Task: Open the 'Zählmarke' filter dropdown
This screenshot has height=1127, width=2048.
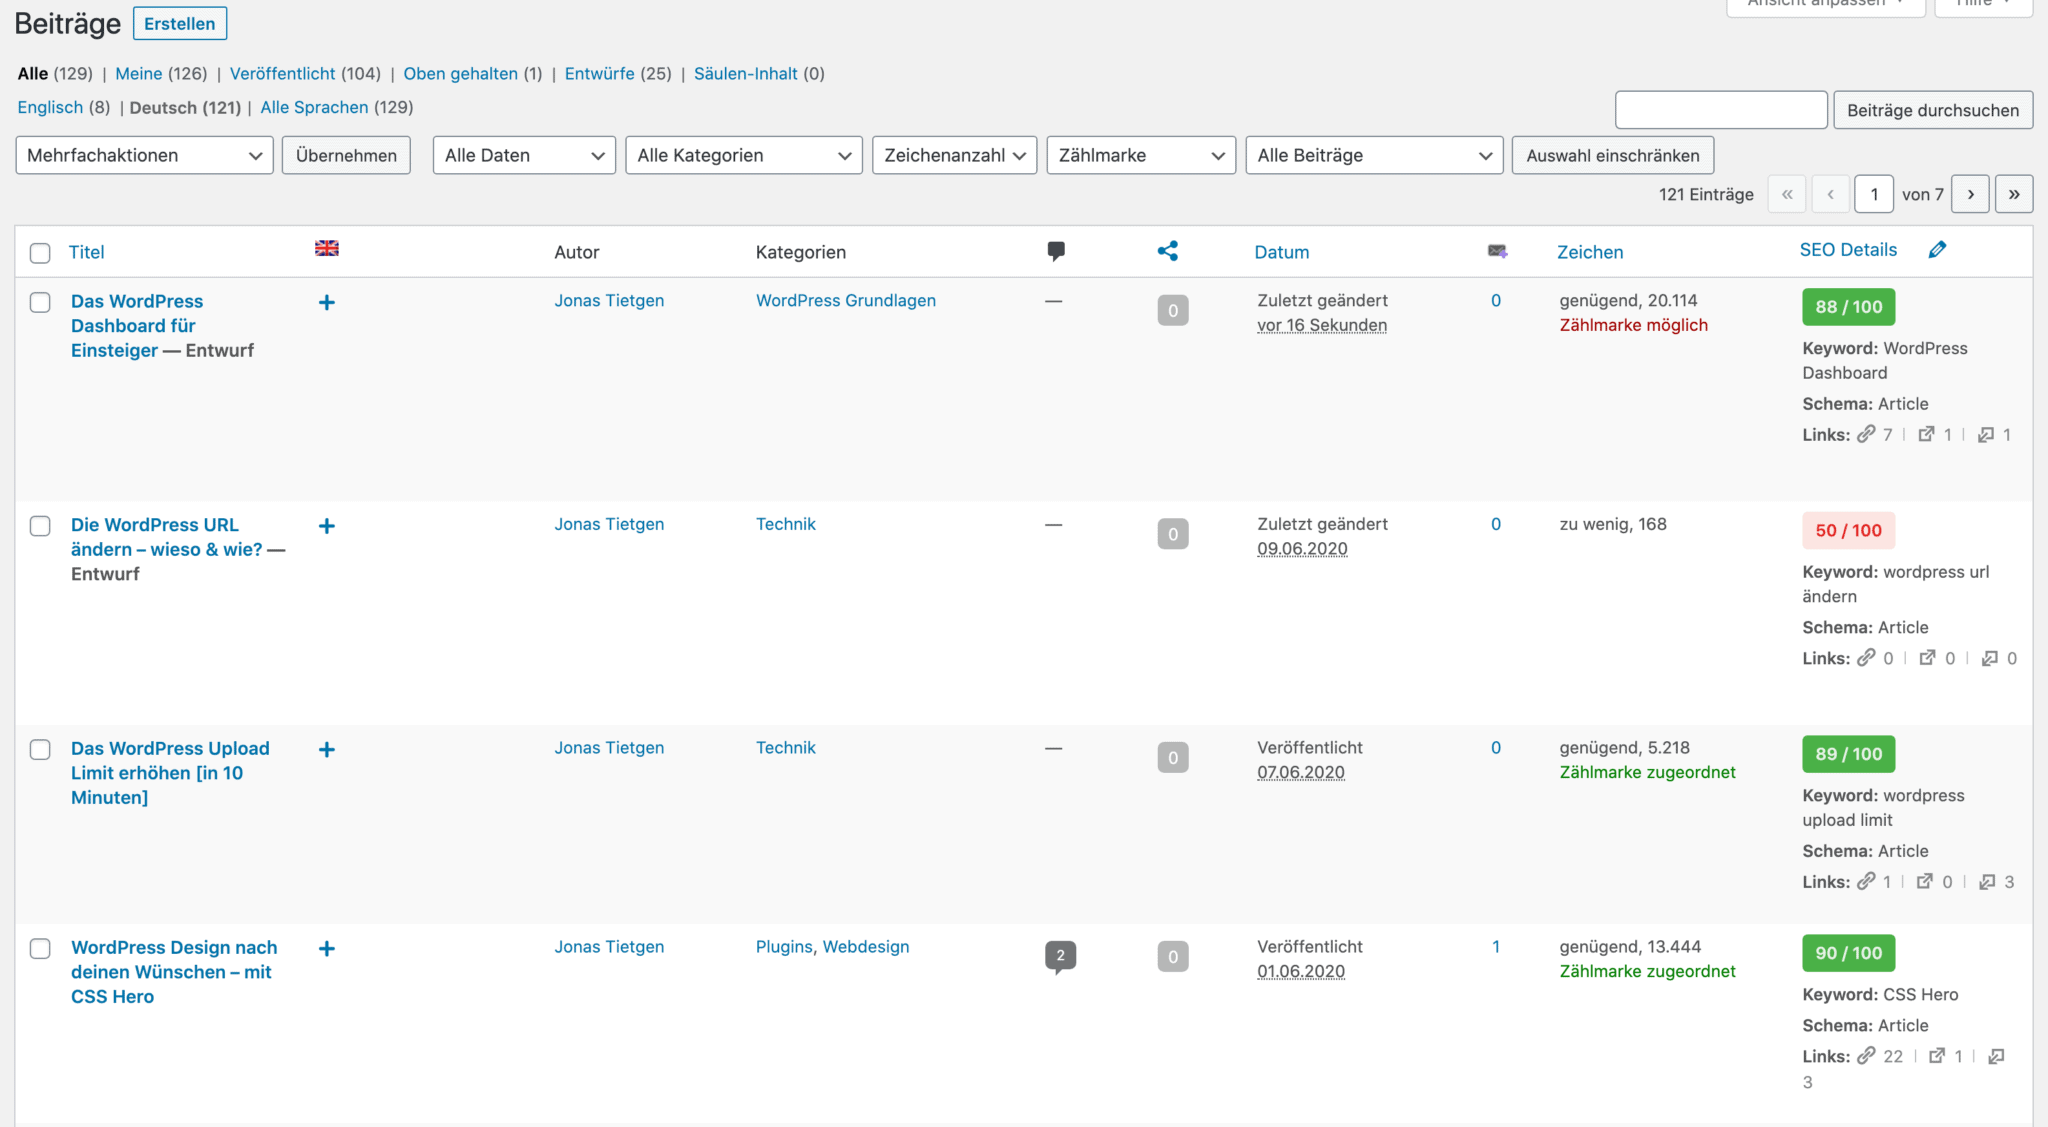Action: [x=1140, y=155]
